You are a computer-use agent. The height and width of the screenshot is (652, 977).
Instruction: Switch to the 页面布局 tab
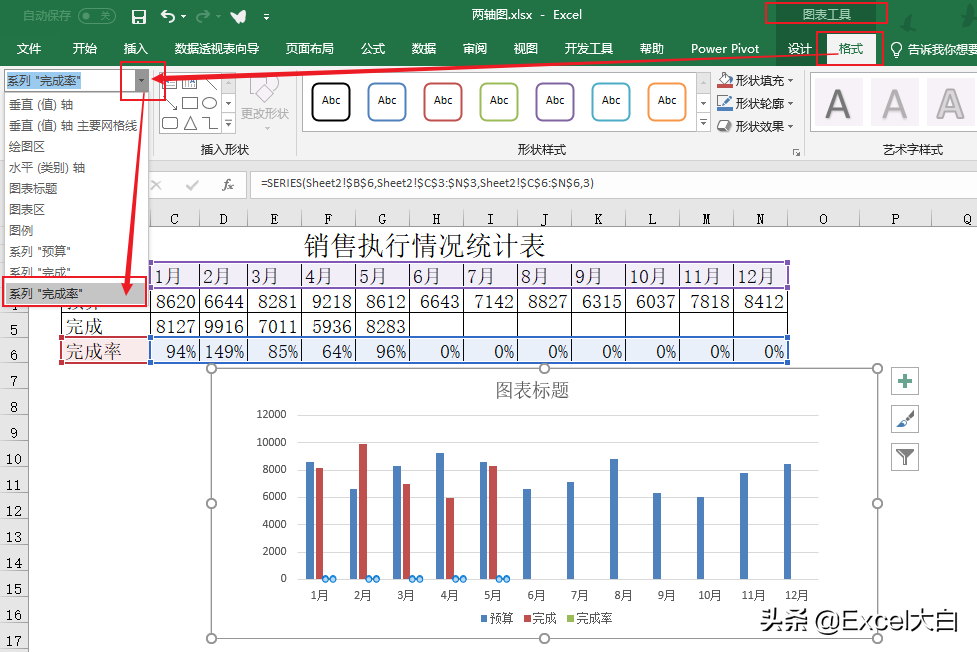tap(309, 49)
